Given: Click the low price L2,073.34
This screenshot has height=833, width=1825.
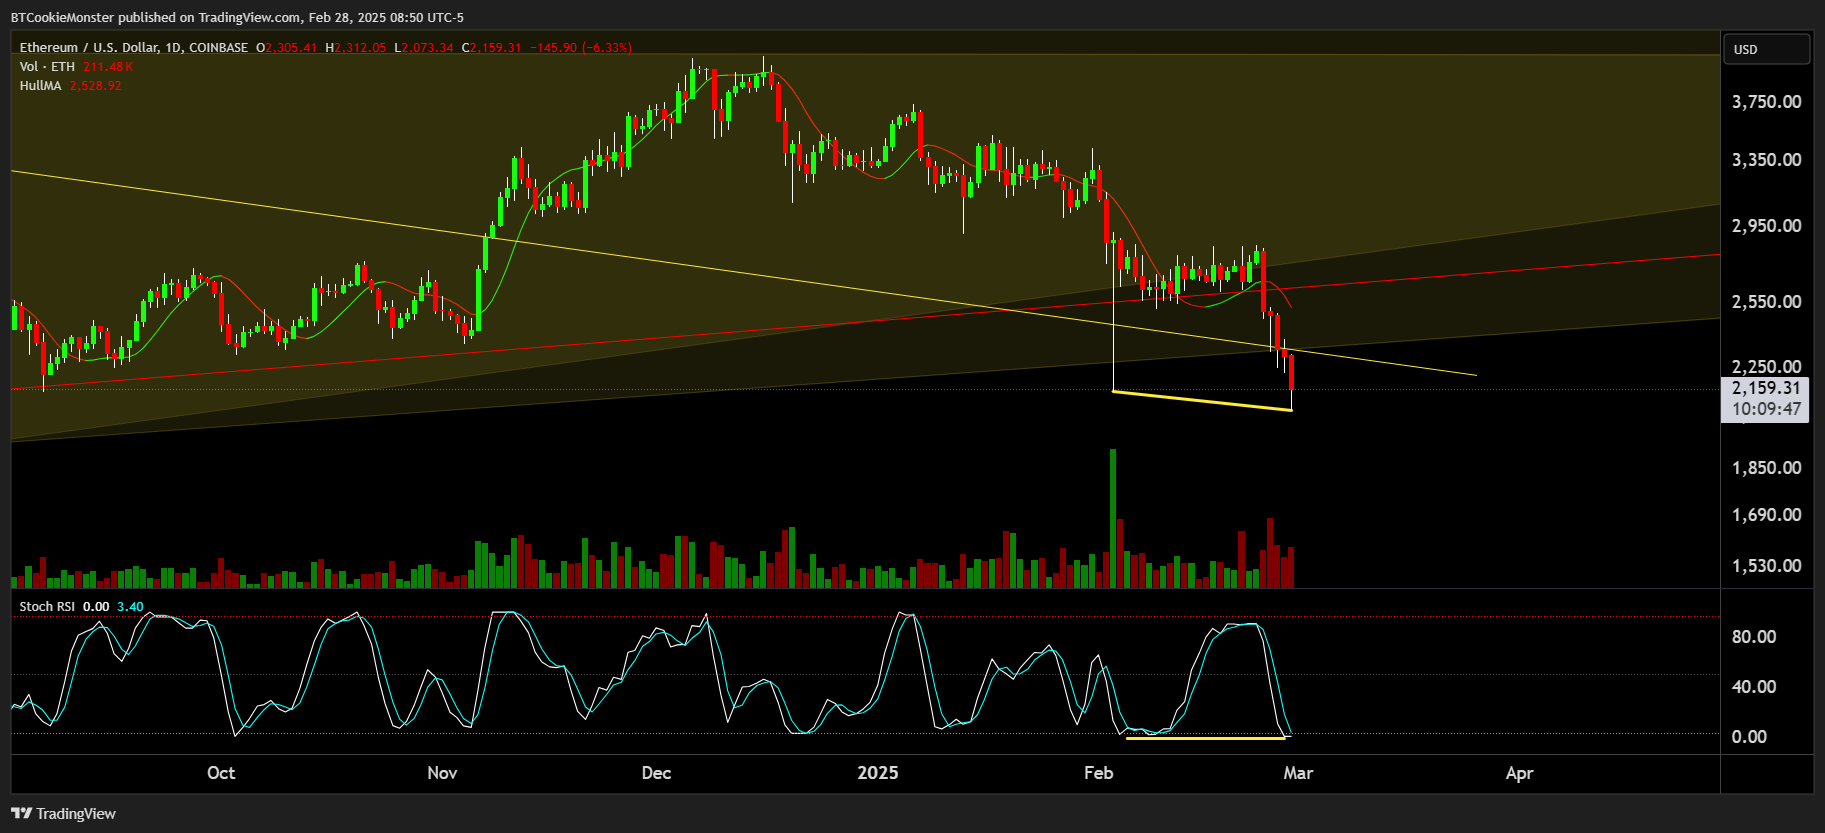Looking at the screenshot, I should [424, 47].
